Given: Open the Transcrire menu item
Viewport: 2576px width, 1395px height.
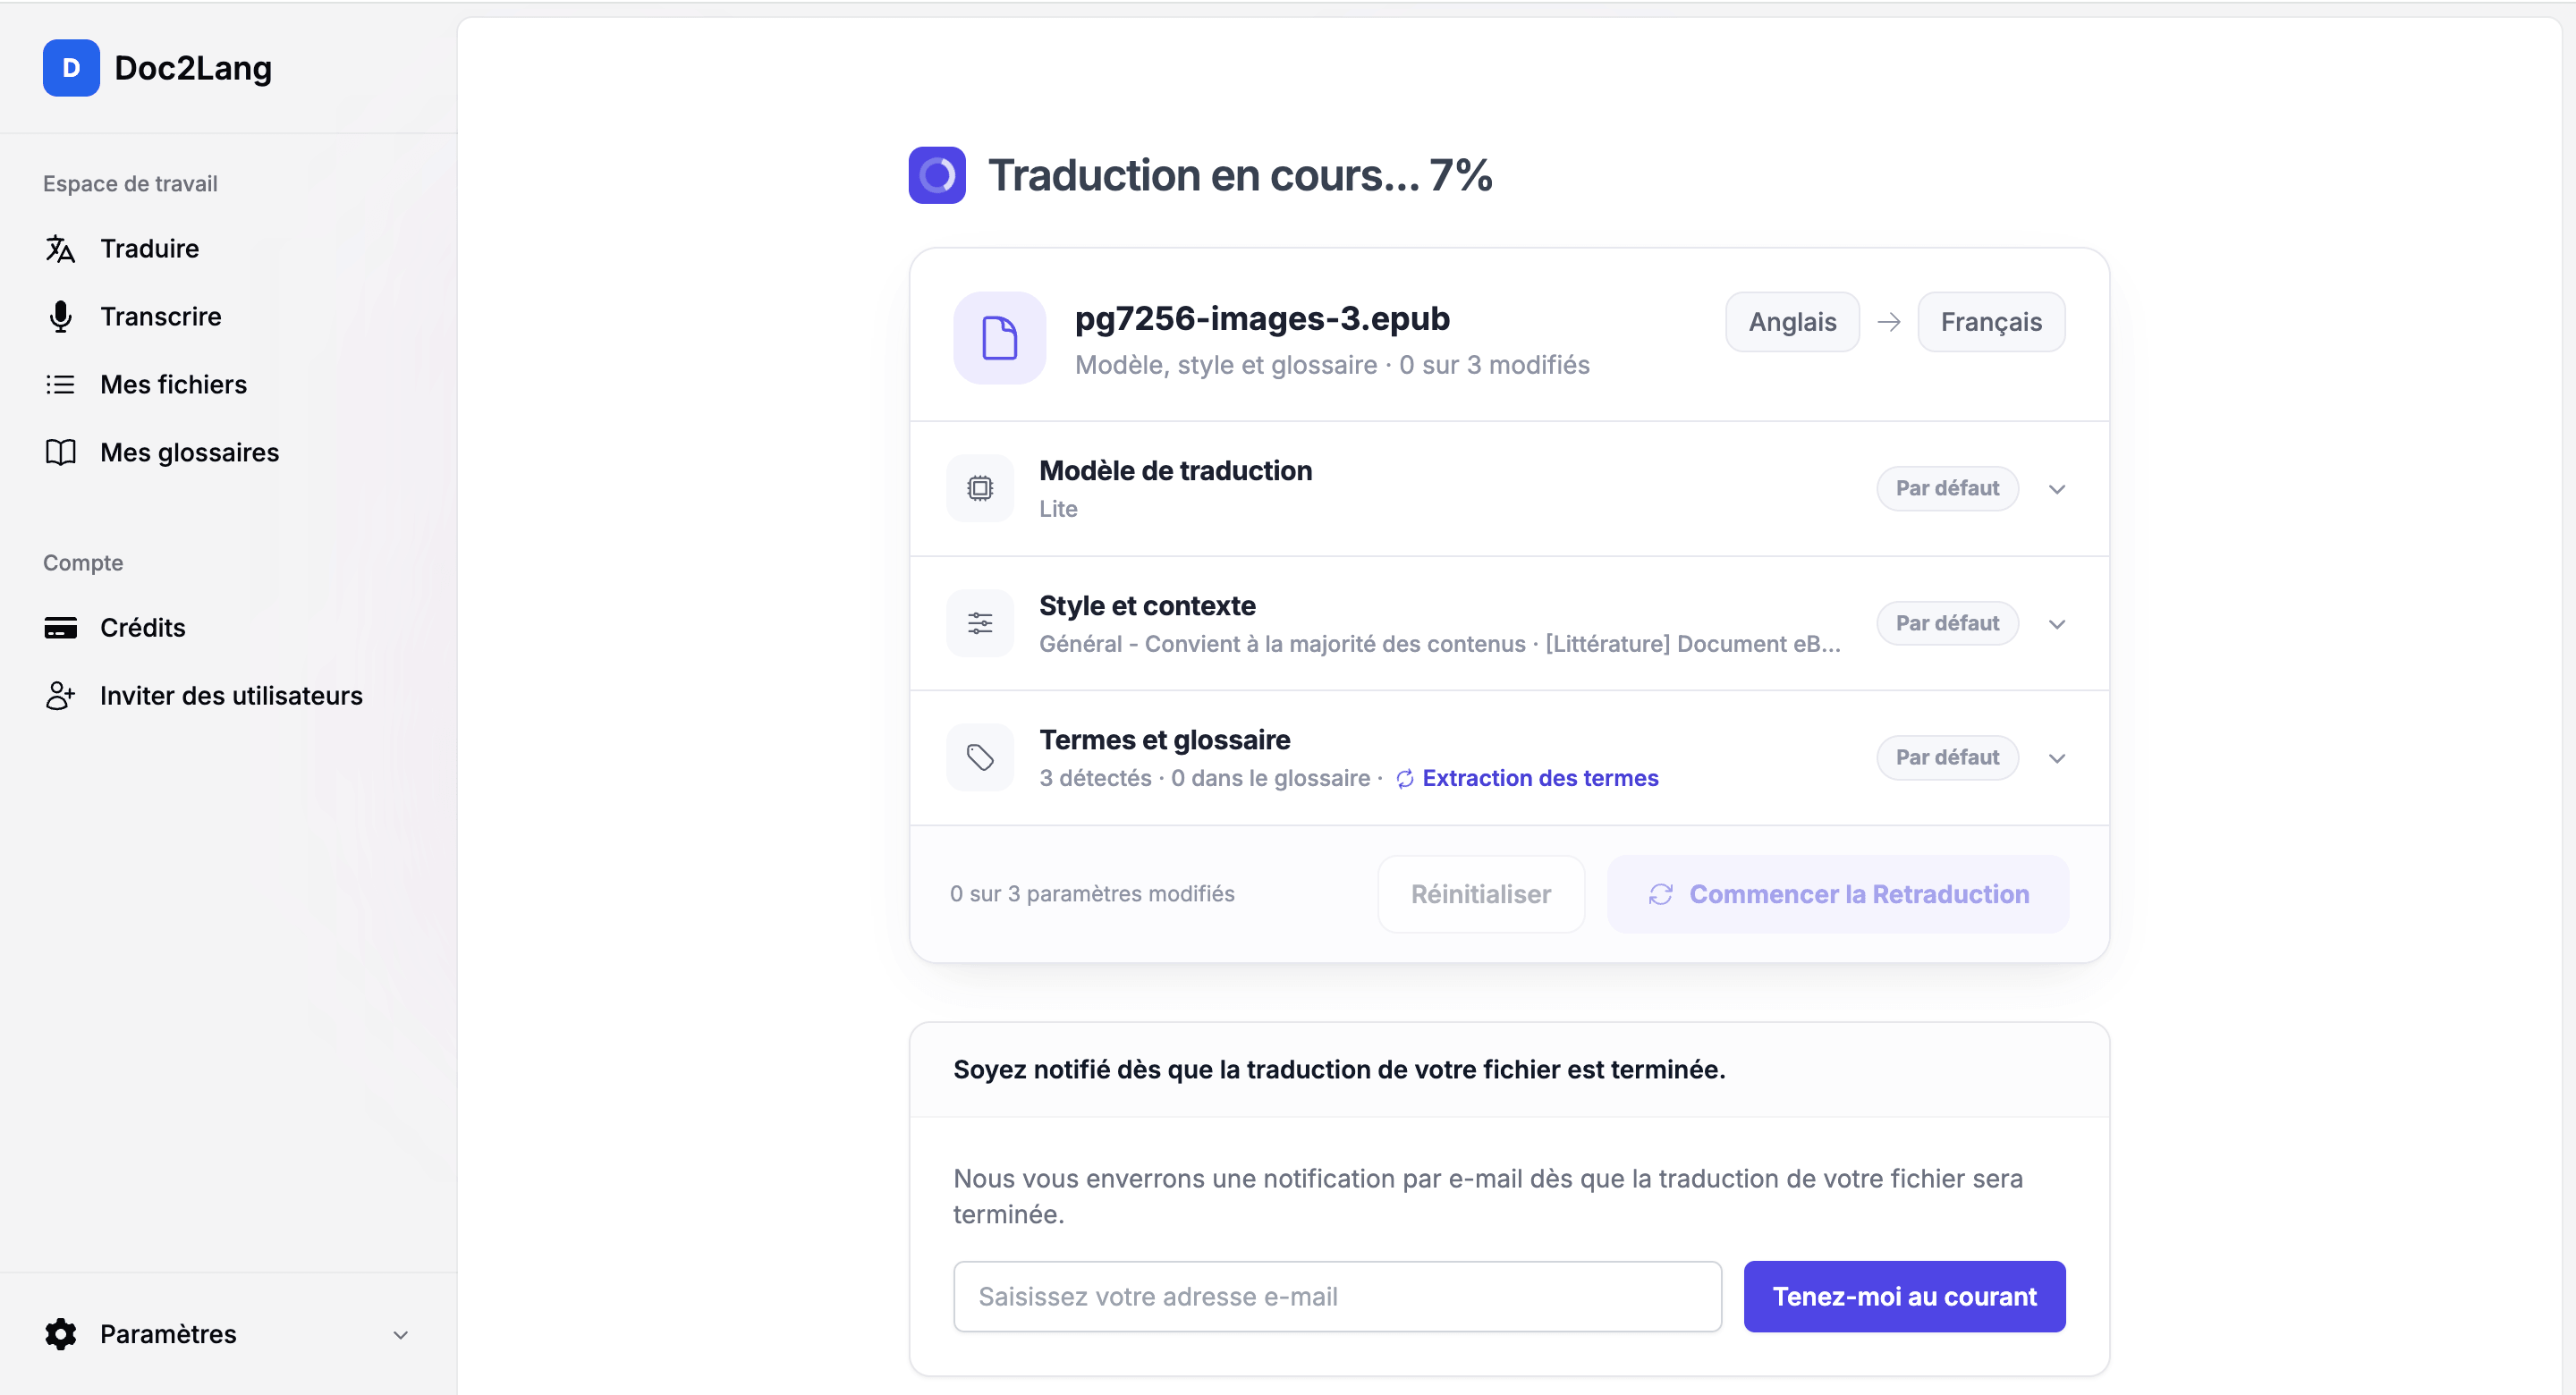Looking at the screenshot, I should tap(161, 316).
